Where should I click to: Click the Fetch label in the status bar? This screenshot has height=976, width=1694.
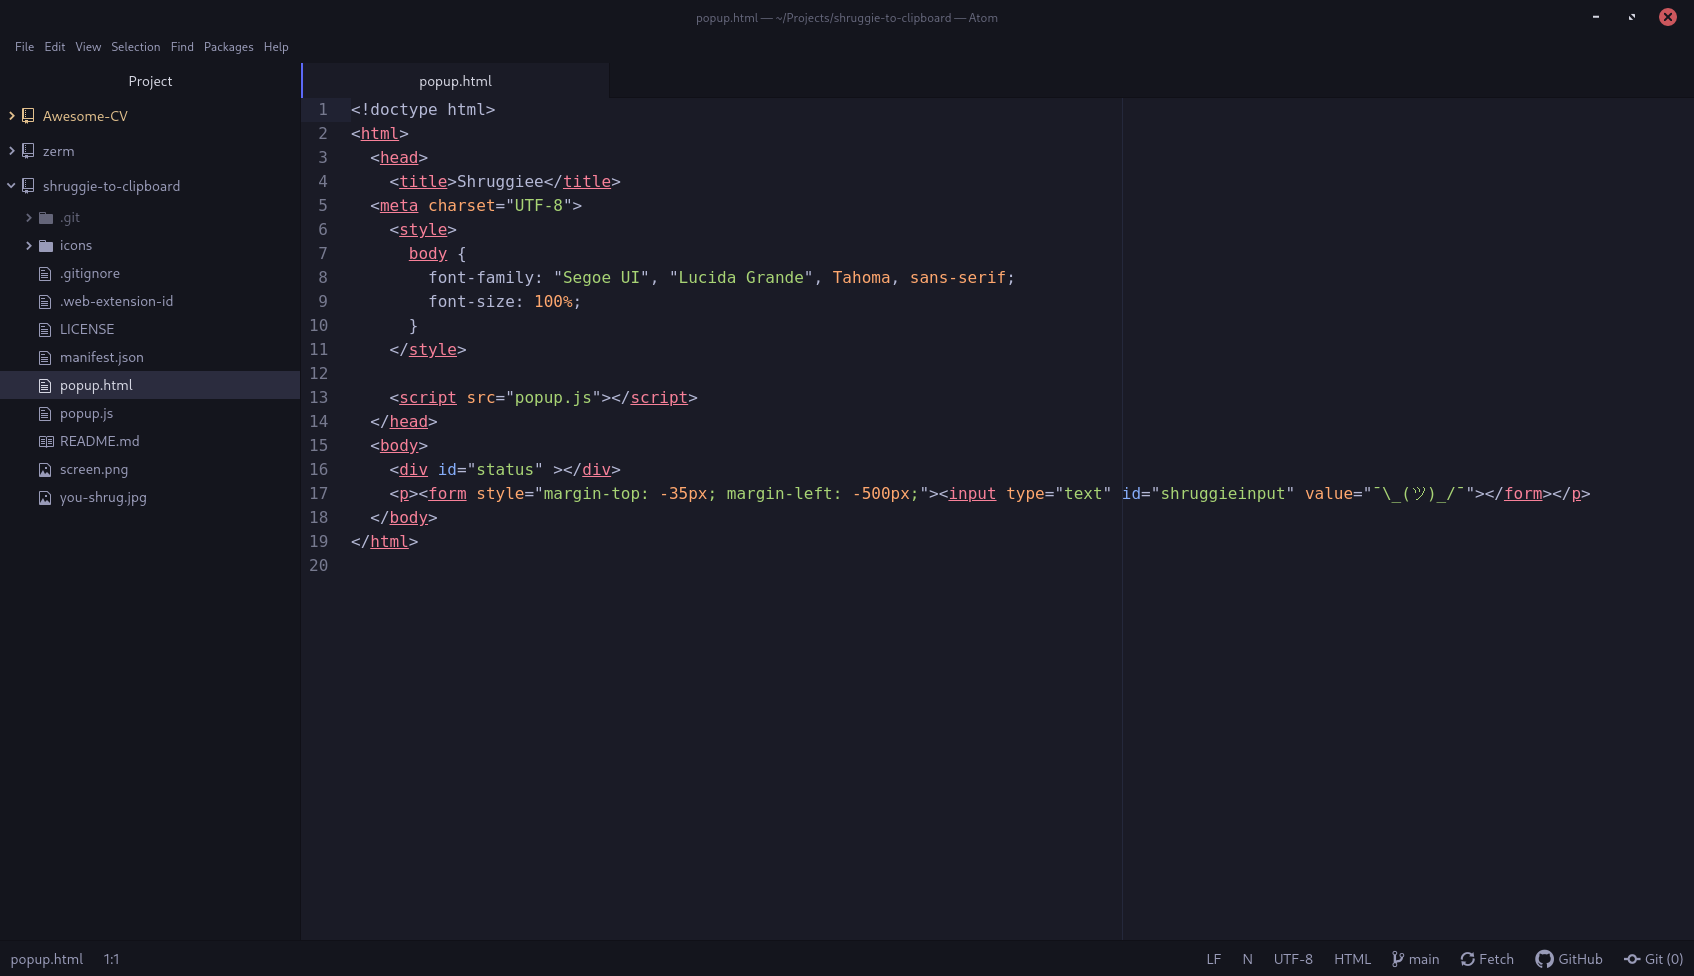1496,959
